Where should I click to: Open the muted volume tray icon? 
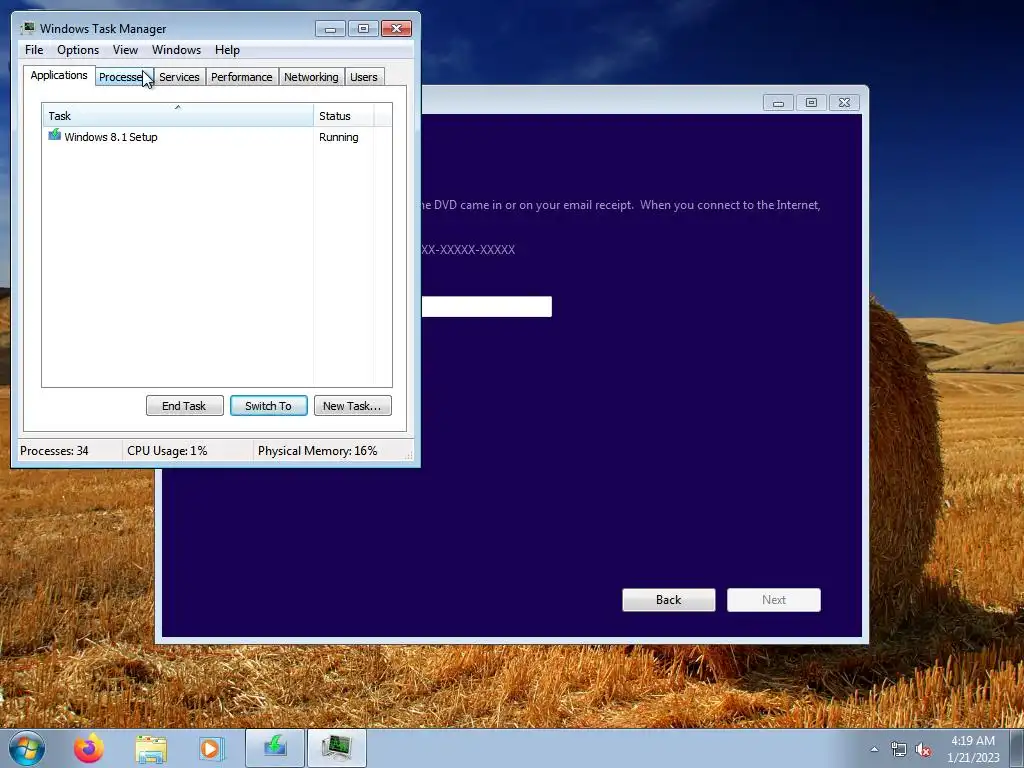pyautogui.click(x=923, y=750)
